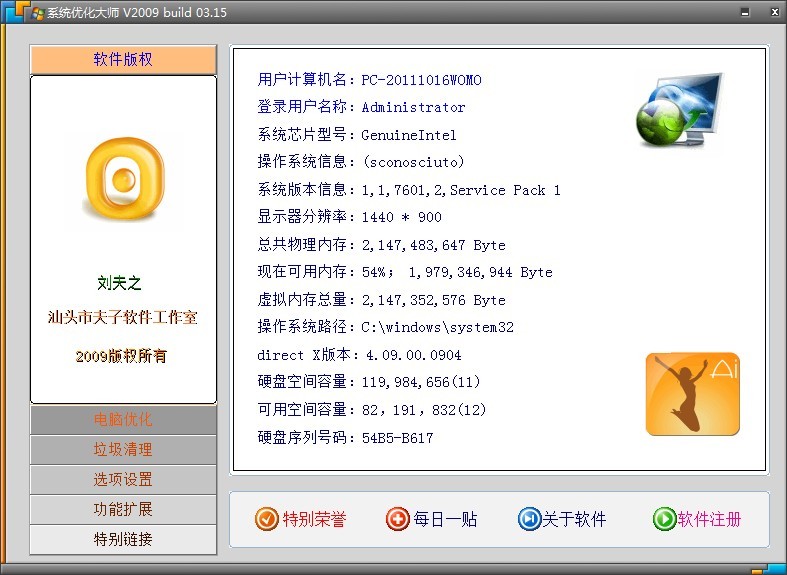Open the 特别链接 sidebar tab

click(x=123, y=540)
